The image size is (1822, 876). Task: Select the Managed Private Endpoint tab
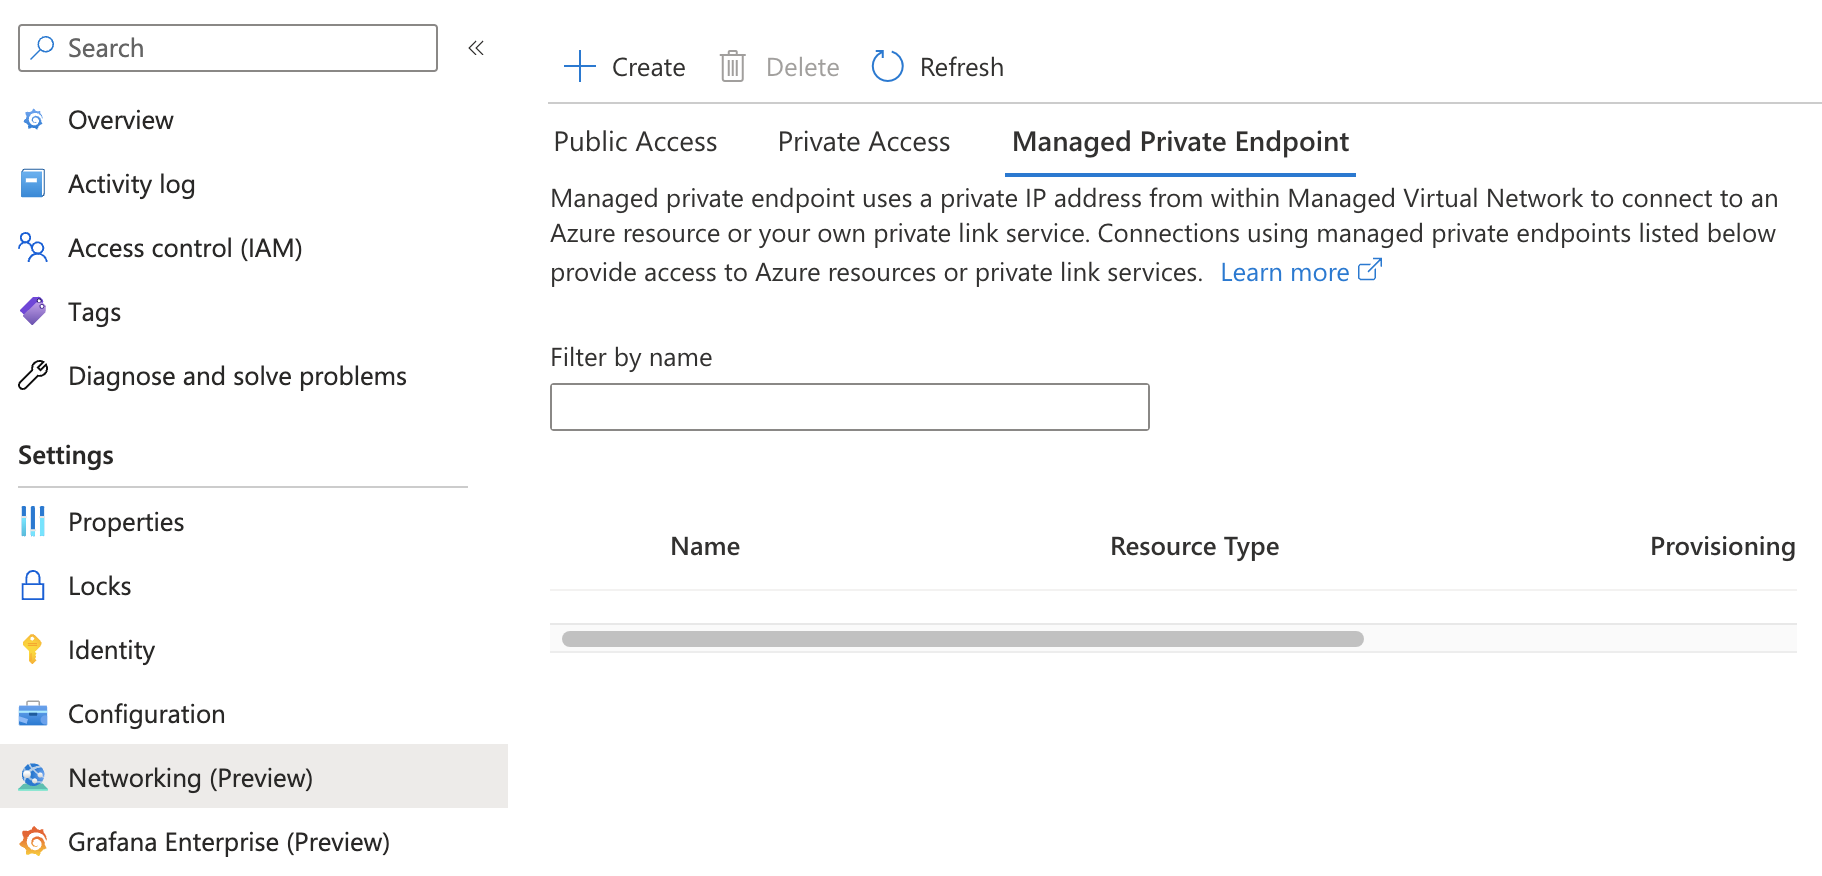click(x=1180, y=142)
